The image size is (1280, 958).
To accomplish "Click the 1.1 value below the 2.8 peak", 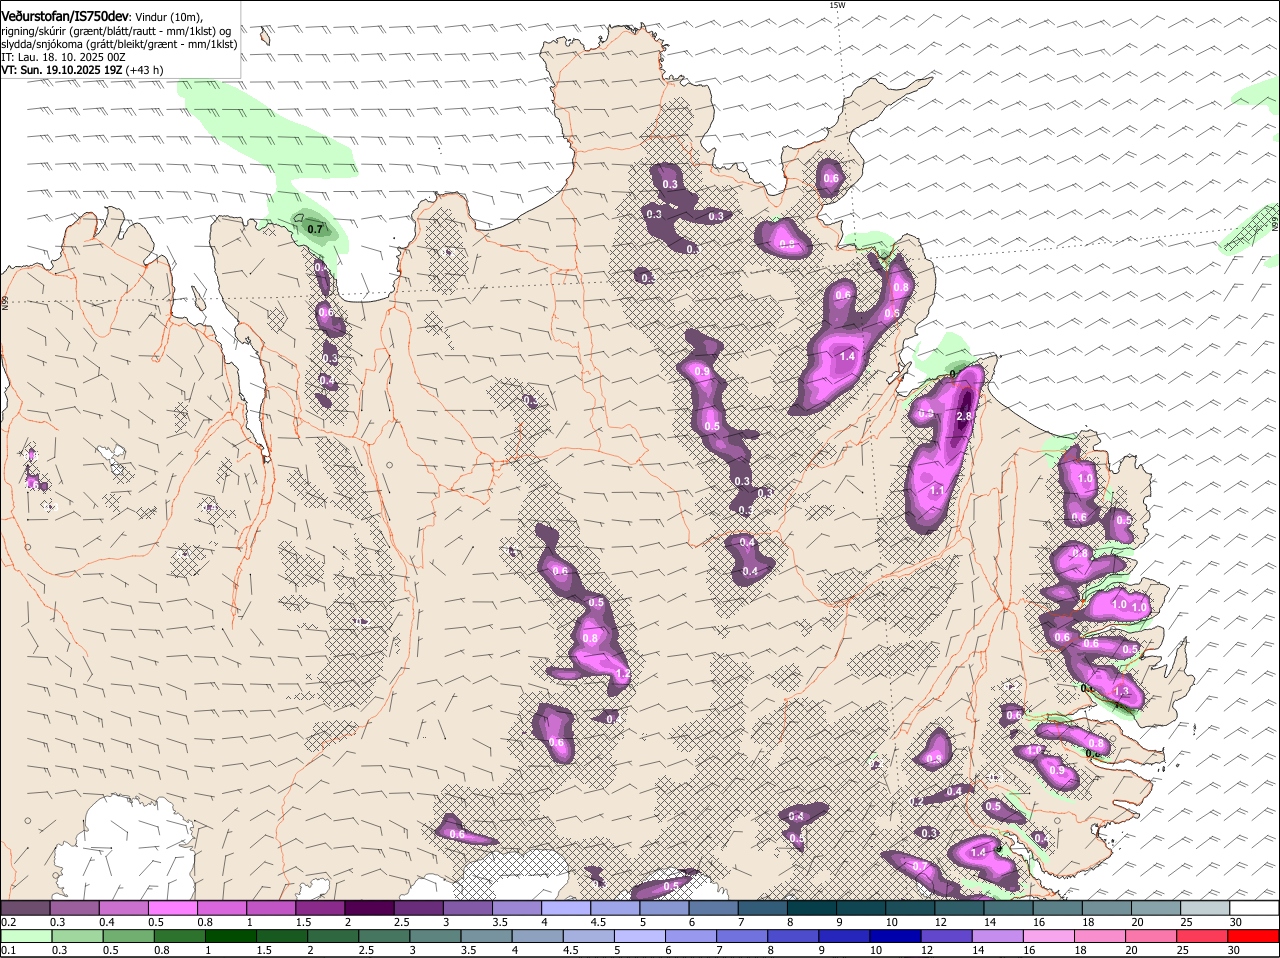I will (x=937, y=491).
